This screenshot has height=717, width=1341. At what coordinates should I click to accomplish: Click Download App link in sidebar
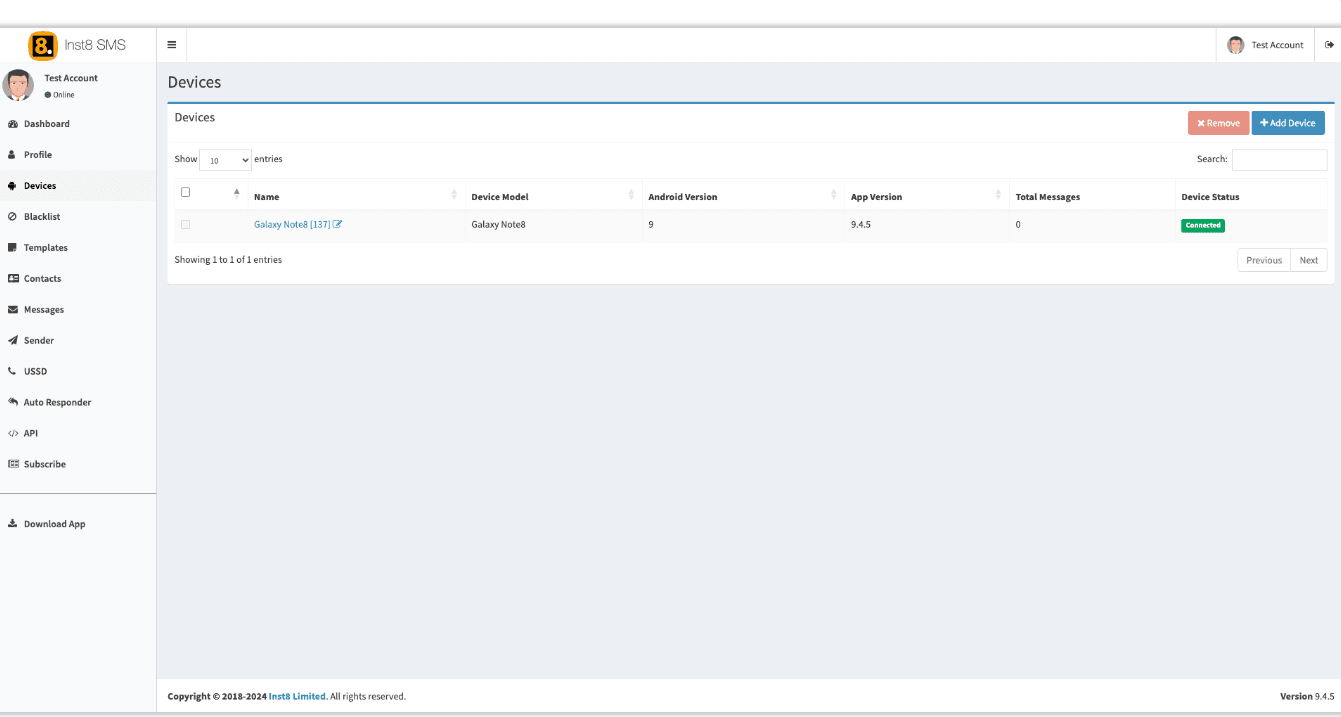(78, 524)
